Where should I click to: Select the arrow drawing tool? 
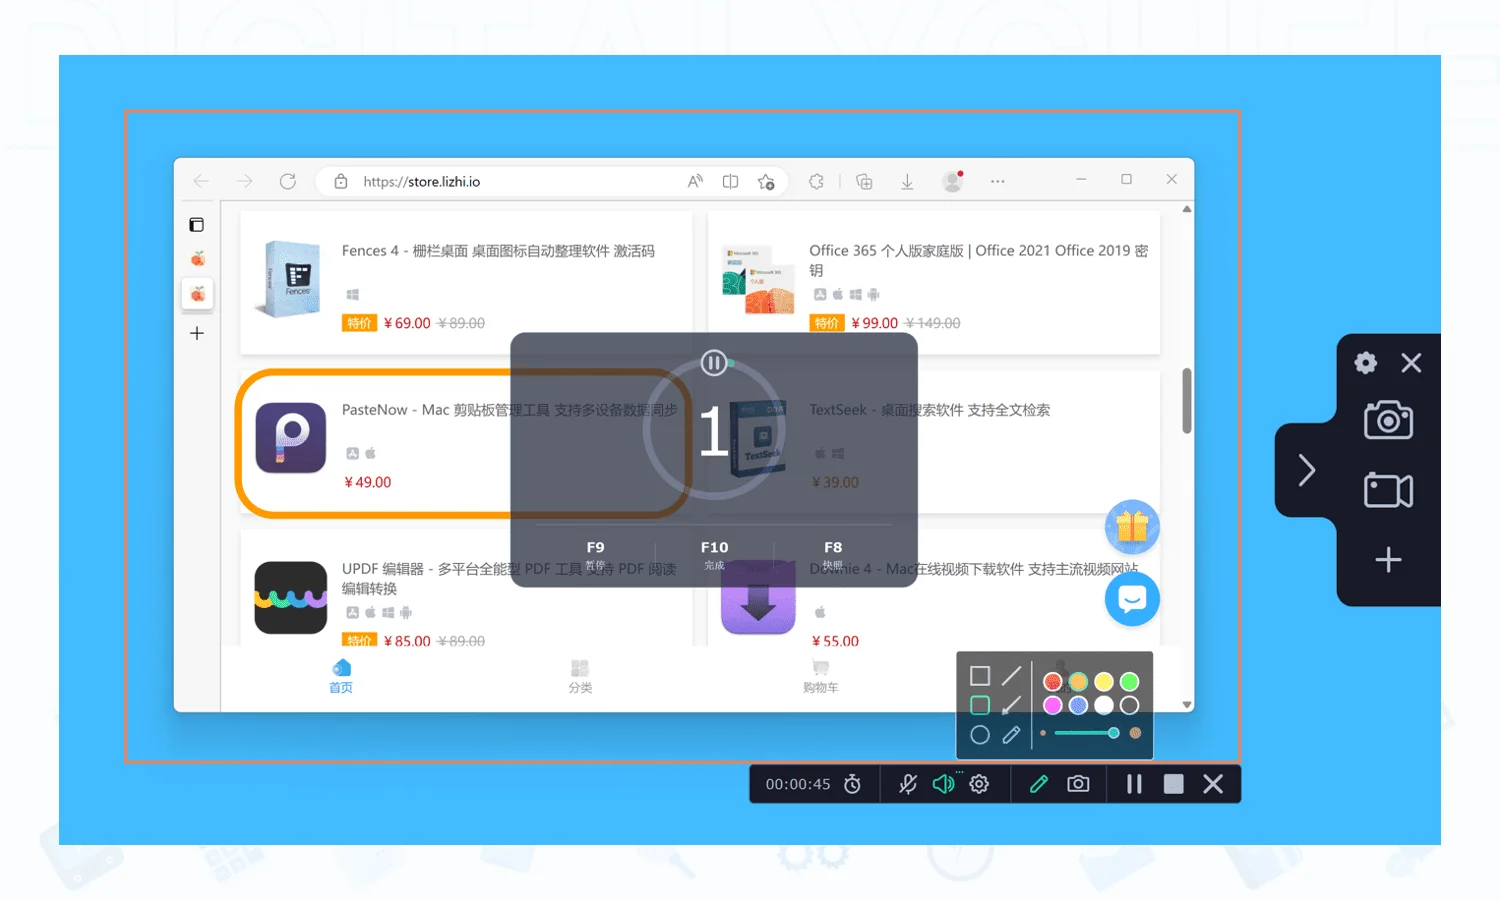[x=1012, y=705]
